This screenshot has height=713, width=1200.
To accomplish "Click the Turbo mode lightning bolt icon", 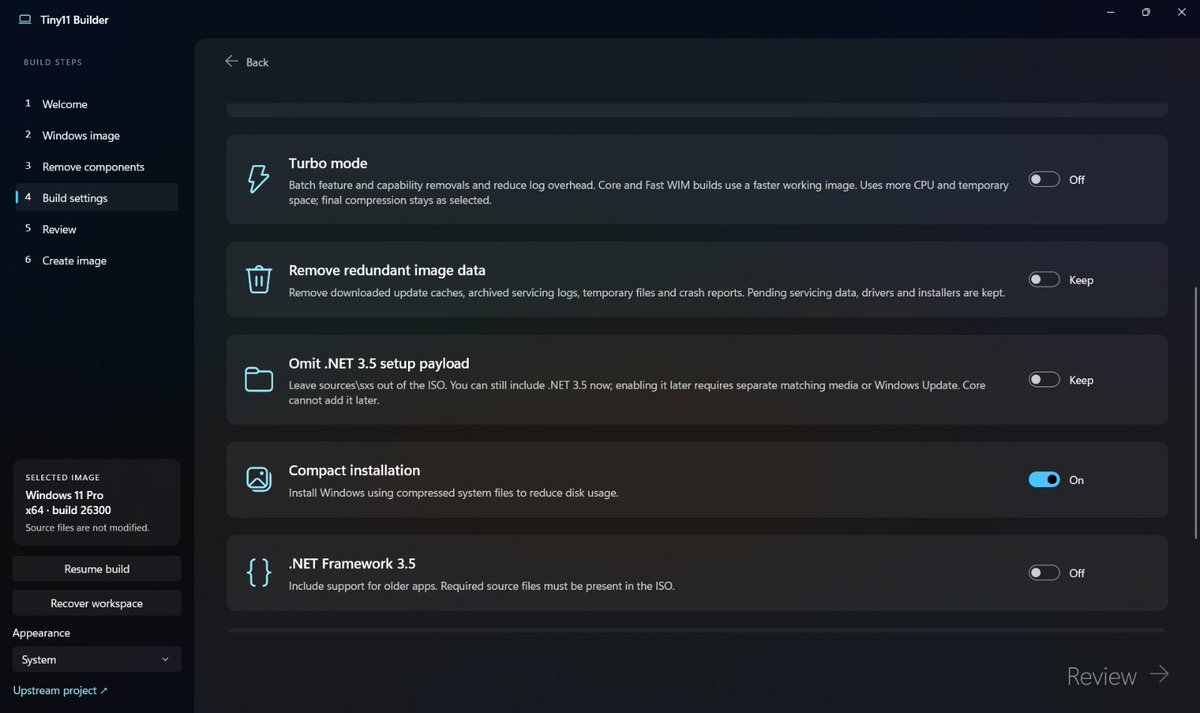I will point(258,179).
